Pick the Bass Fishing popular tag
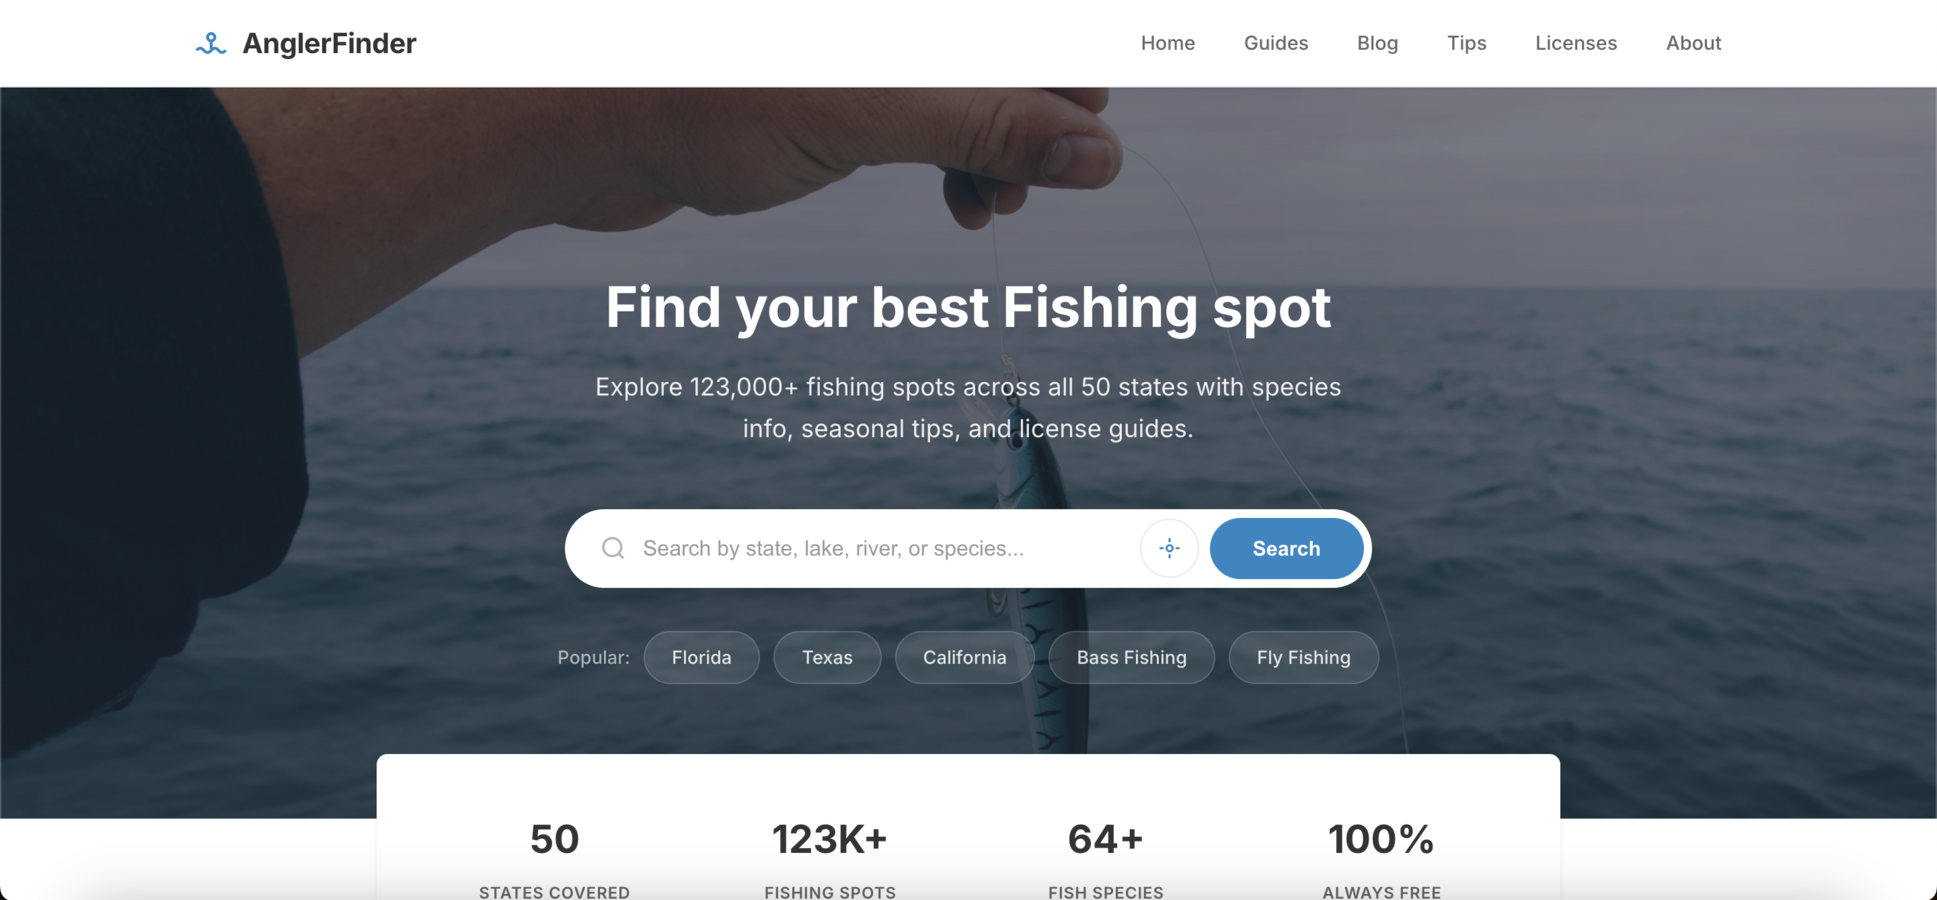 coord(1132,657)
